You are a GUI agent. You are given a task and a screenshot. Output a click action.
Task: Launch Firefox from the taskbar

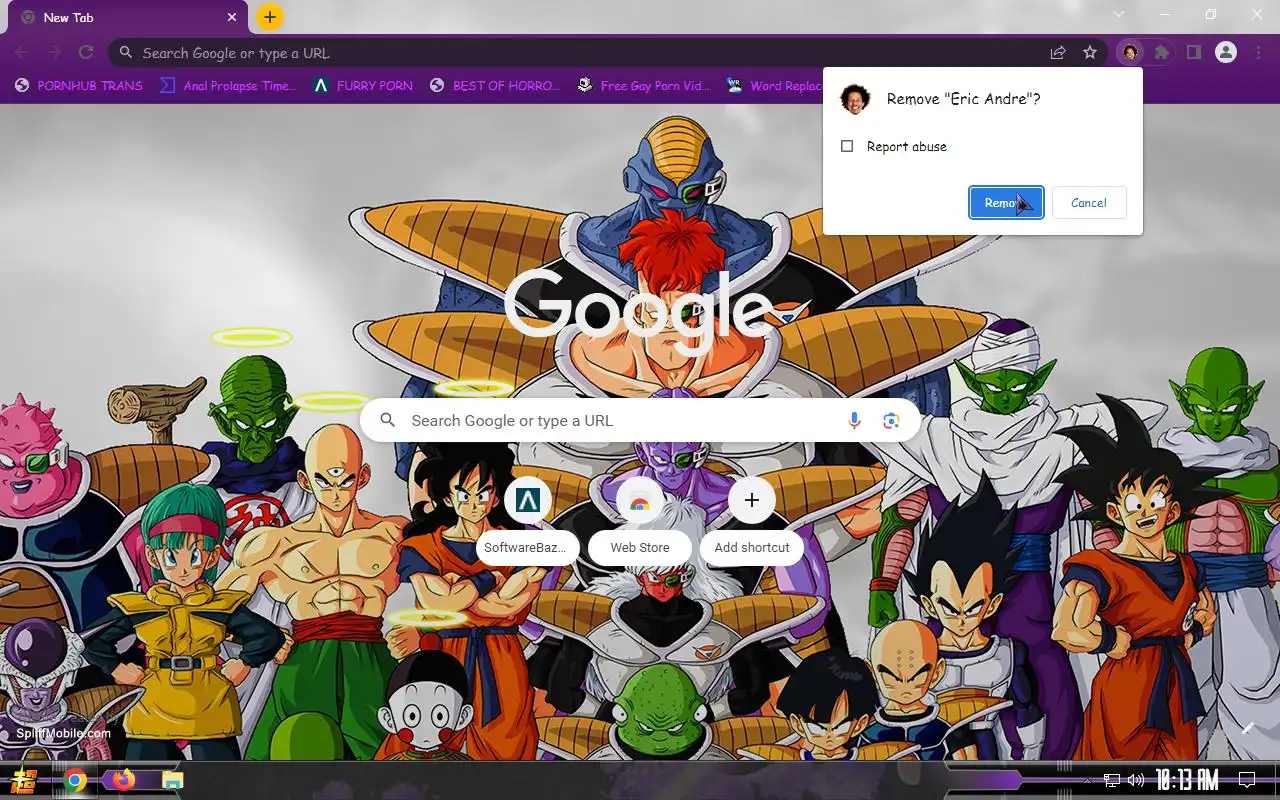point(124,779)
